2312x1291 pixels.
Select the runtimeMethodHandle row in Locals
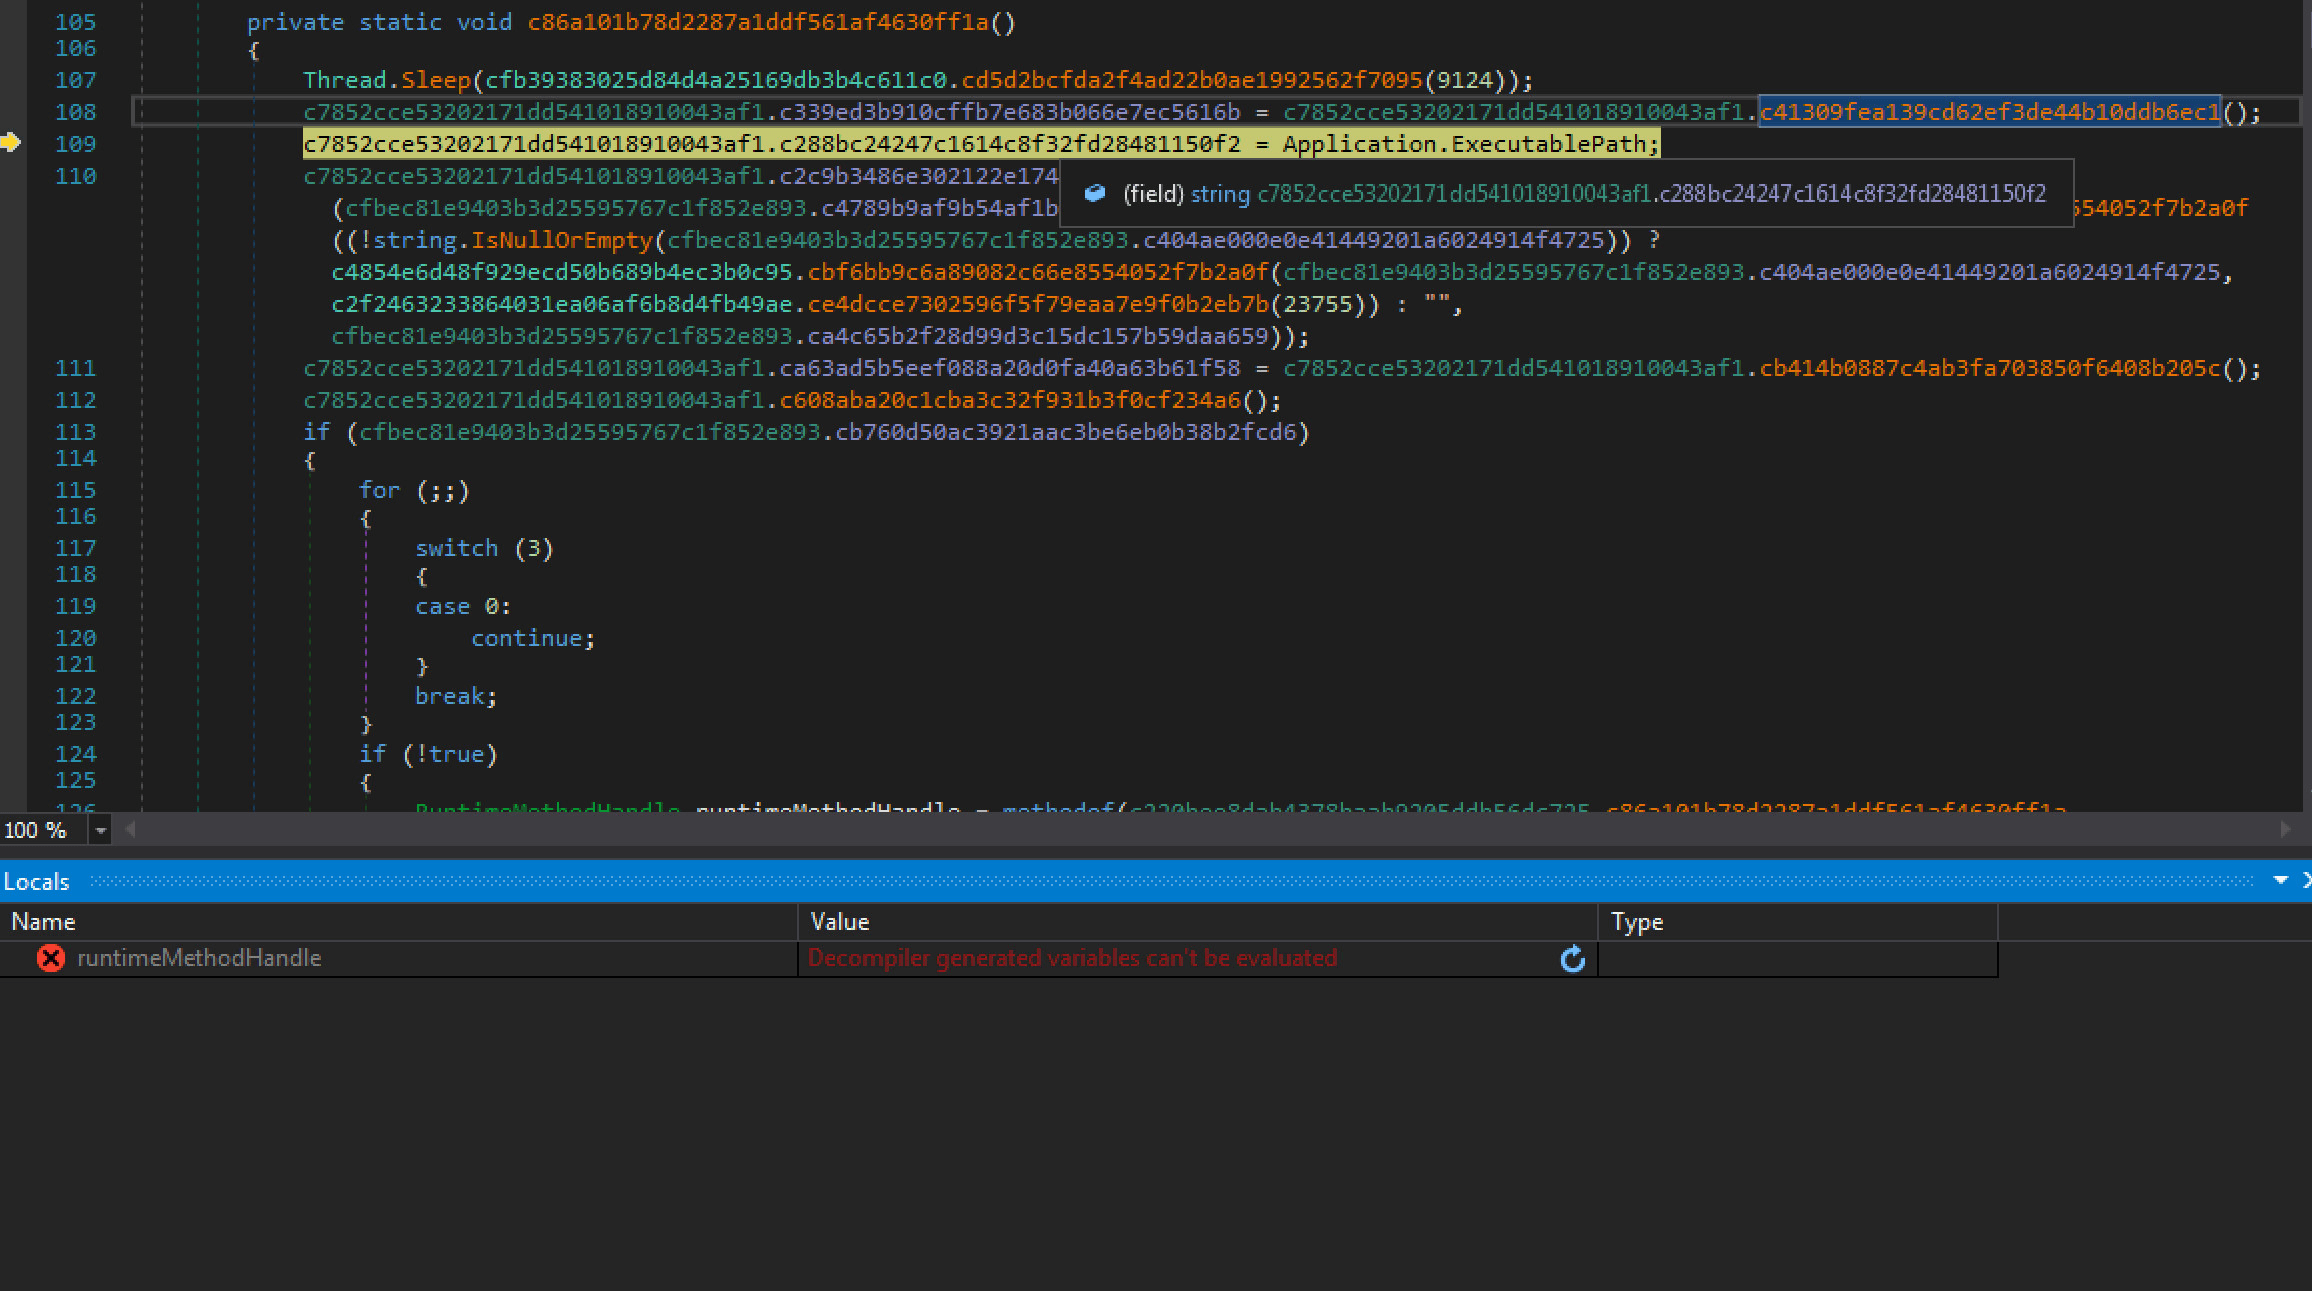tap(999, 958)
